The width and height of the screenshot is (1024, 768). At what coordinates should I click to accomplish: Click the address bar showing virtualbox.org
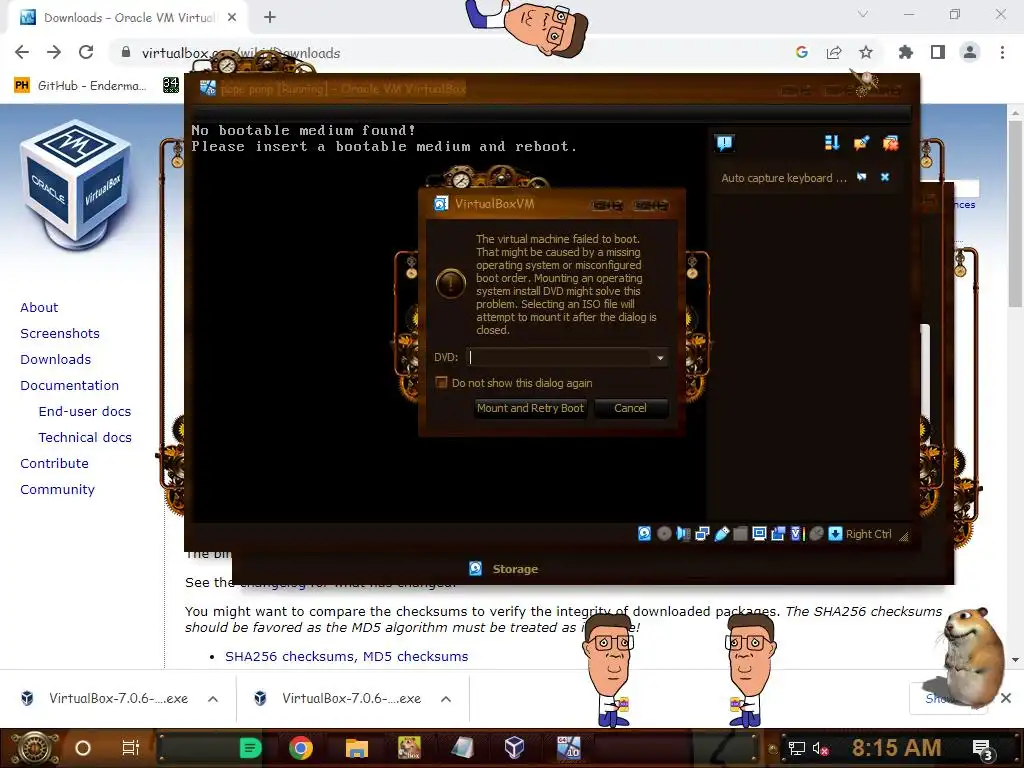pos(451,53)
